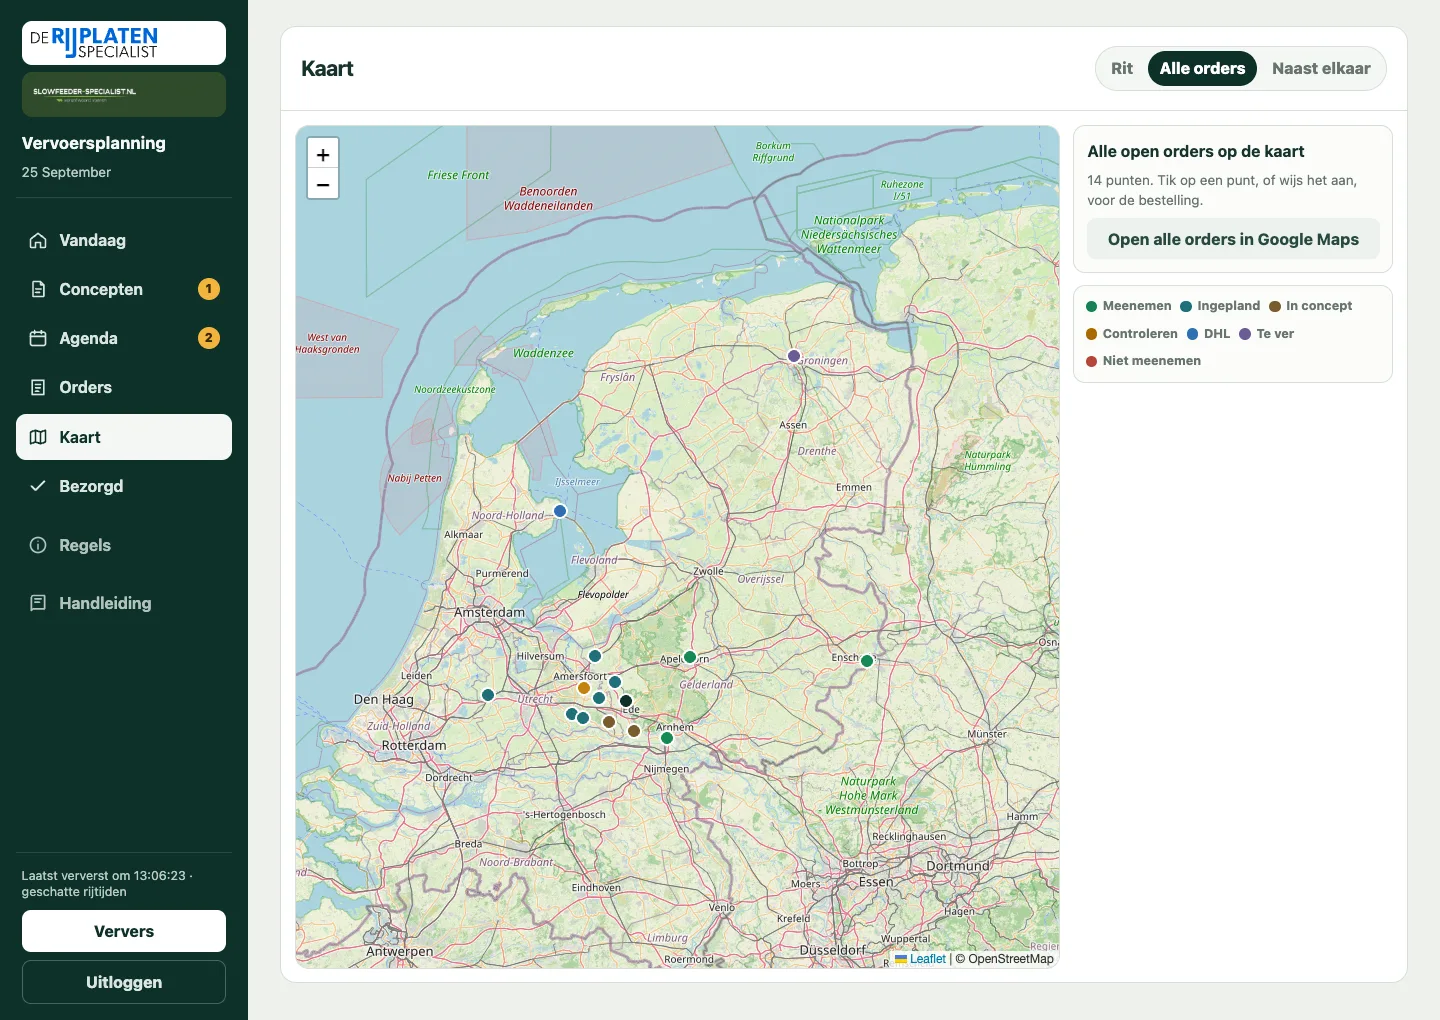Click the Slowfeeder-Specialist.nl logo banner
The height and width of the screenshot is (1020, 1440).
[124, 94]
